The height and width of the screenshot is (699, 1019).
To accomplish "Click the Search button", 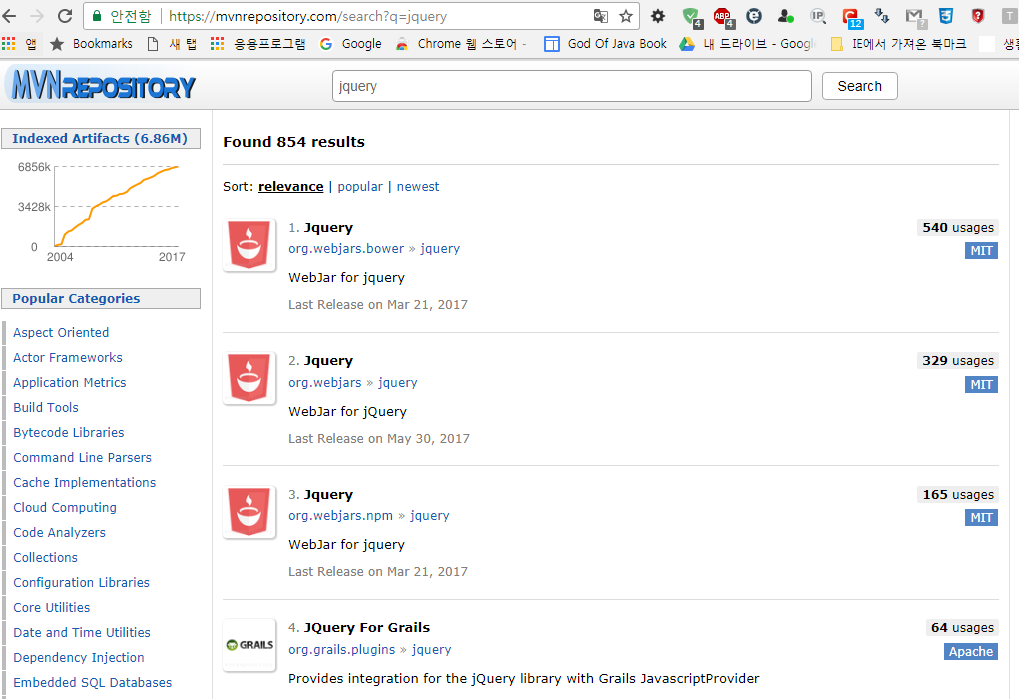I will click(859, 86).
